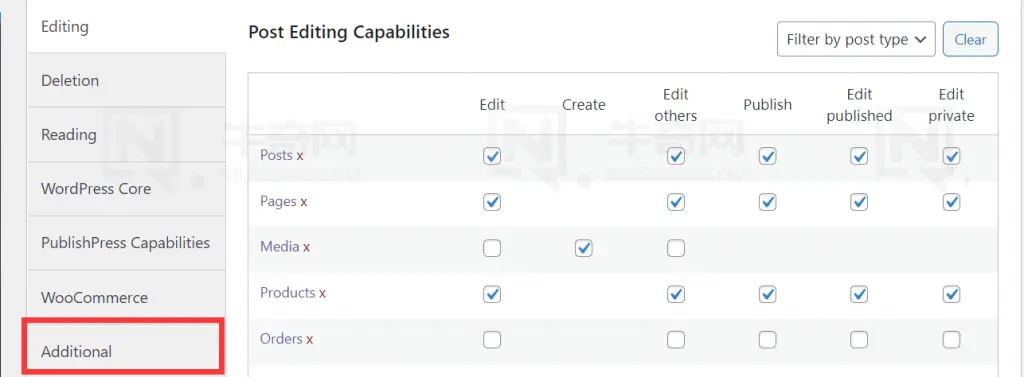Disable Edit published for Pages
The width and height of the screenshot is (1024, 377).
[x=859, y=202]
